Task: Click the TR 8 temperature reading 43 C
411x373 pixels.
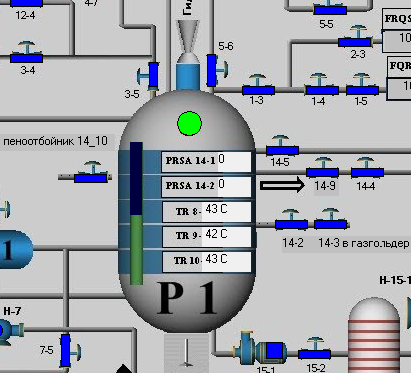Action: 226,212
